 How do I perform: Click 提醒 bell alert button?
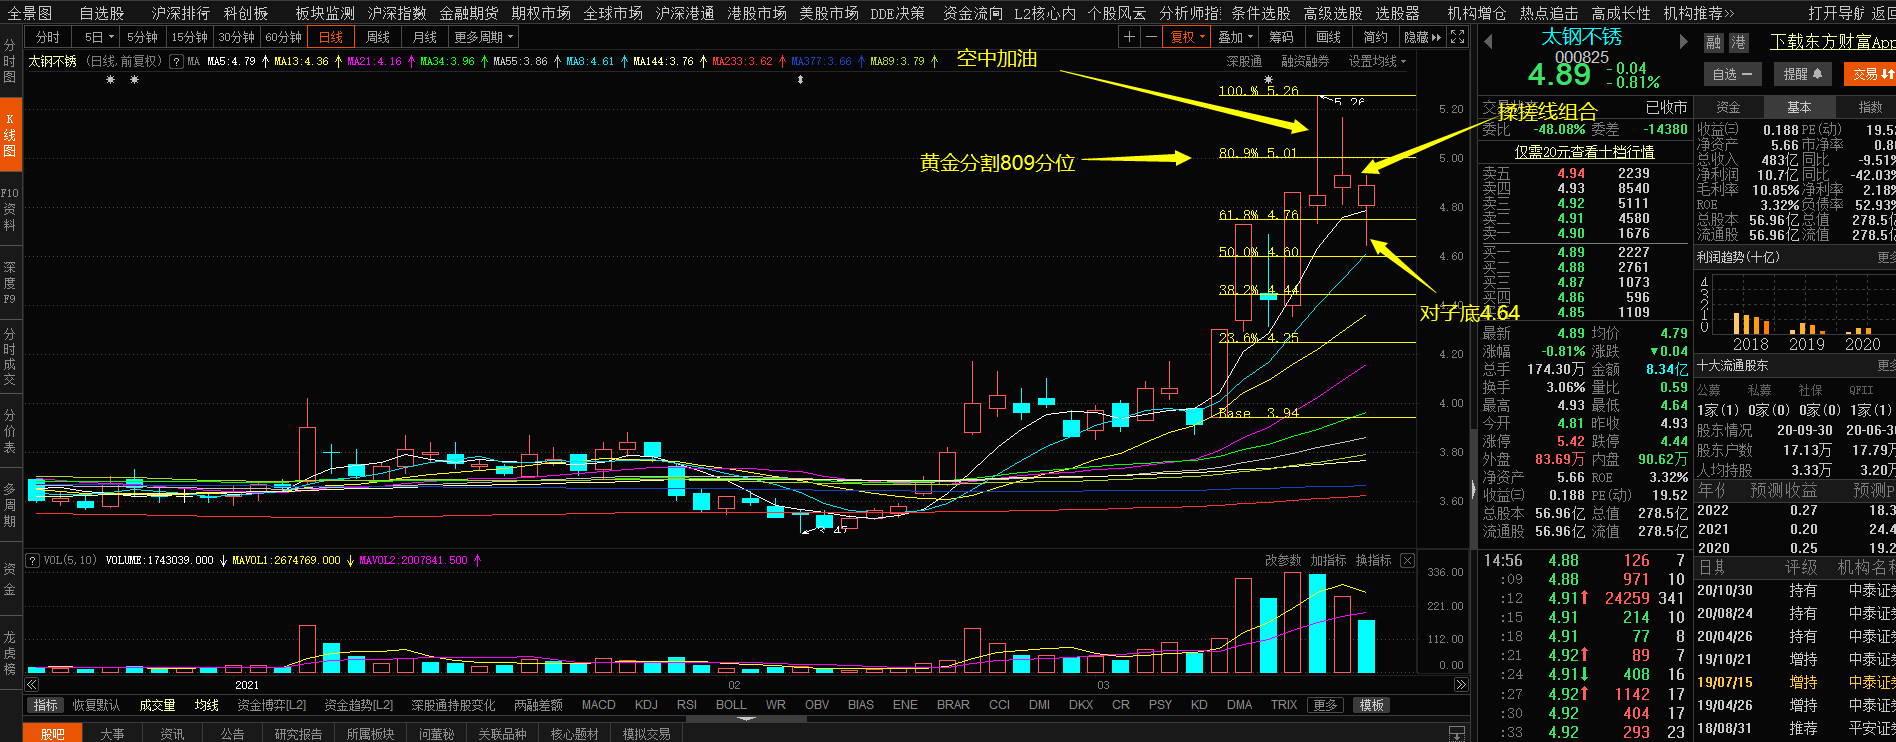click(1803, 74)
